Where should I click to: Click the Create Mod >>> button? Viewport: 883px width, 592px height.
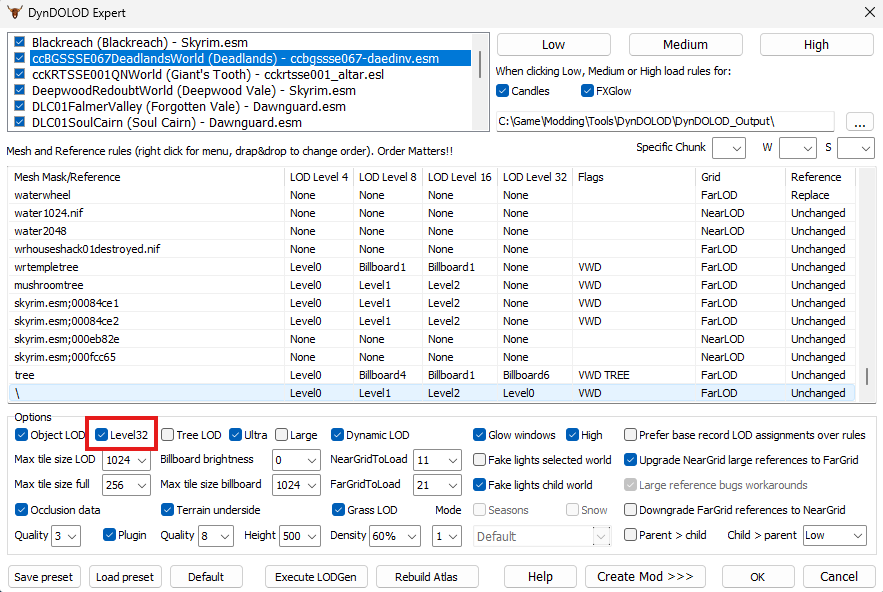tap(645, 576)
